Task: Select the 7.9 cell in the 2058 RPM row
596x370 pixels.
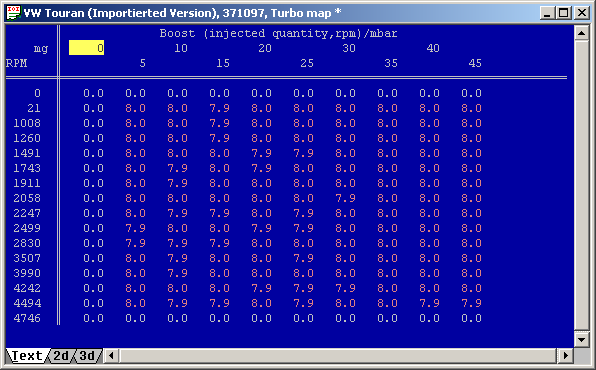Action: pyautogui.click(x=346, y=198)
